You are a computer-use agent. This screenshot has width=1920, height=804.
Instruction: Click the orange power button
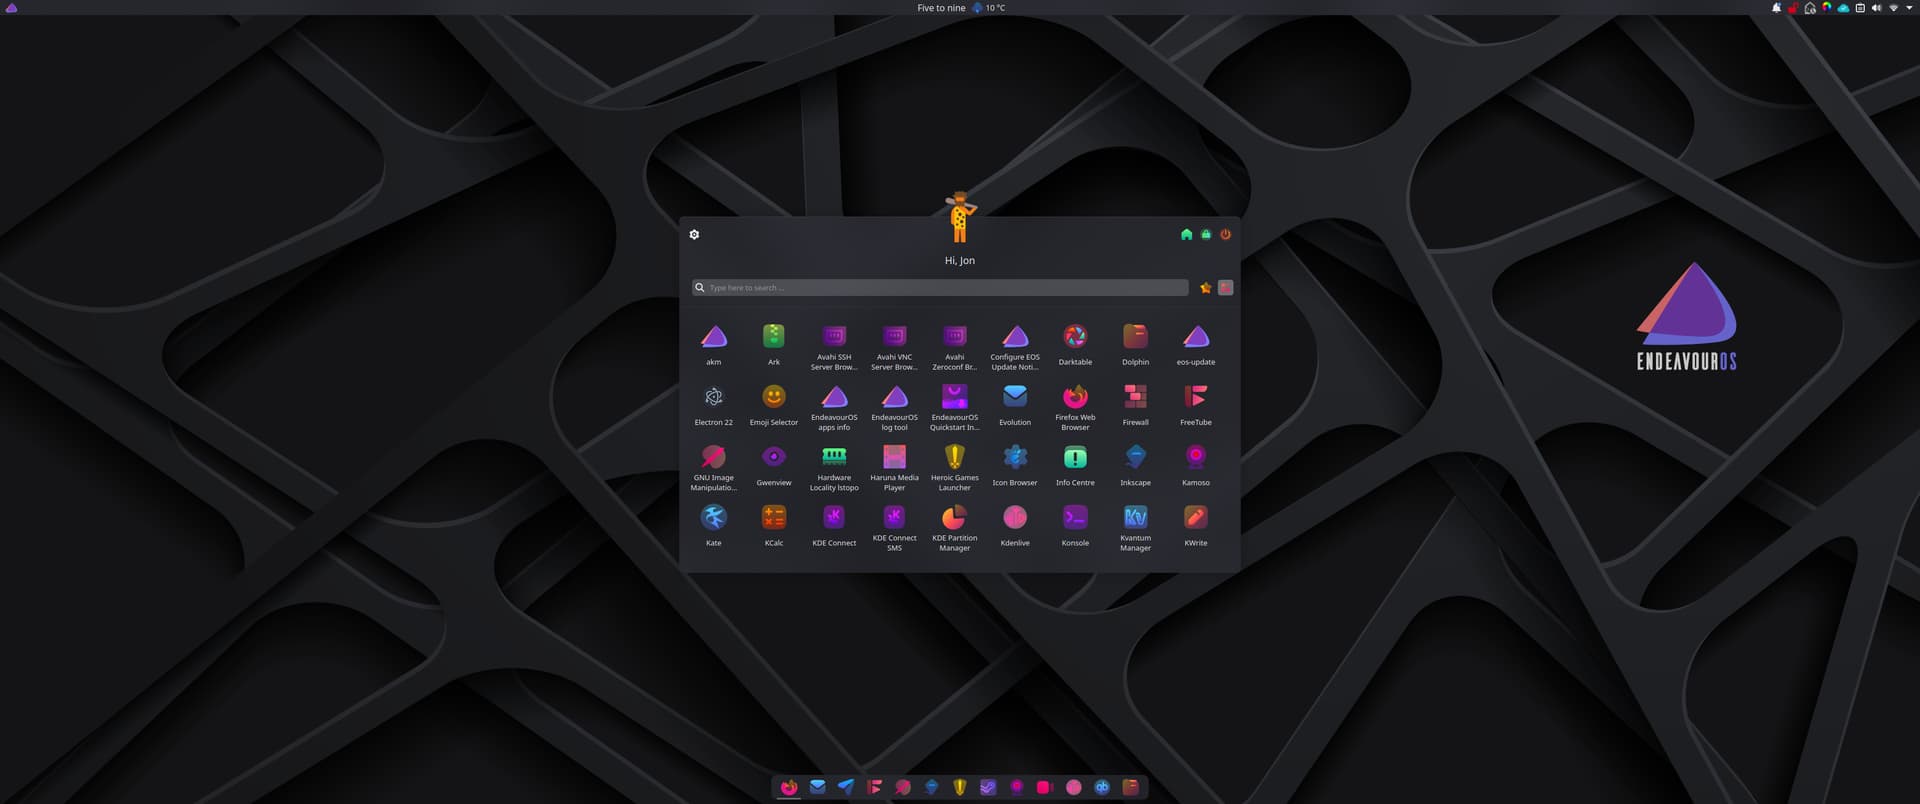tap(1225, 234)
